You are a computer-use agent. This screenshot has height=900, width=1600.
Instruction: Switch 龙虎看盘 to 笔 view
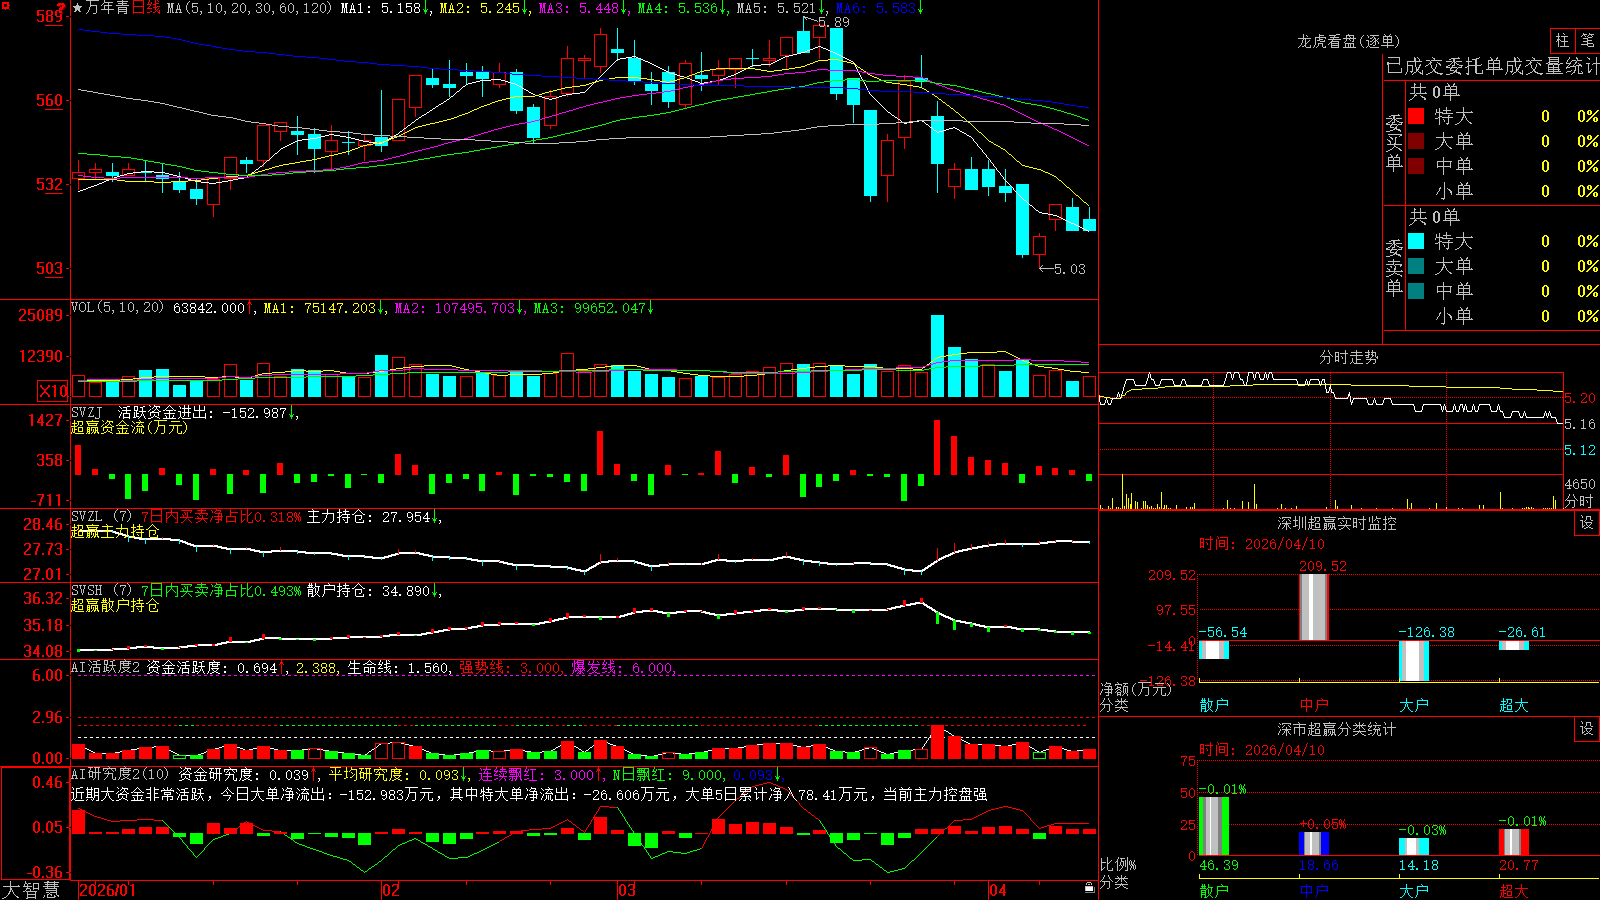1587,40
